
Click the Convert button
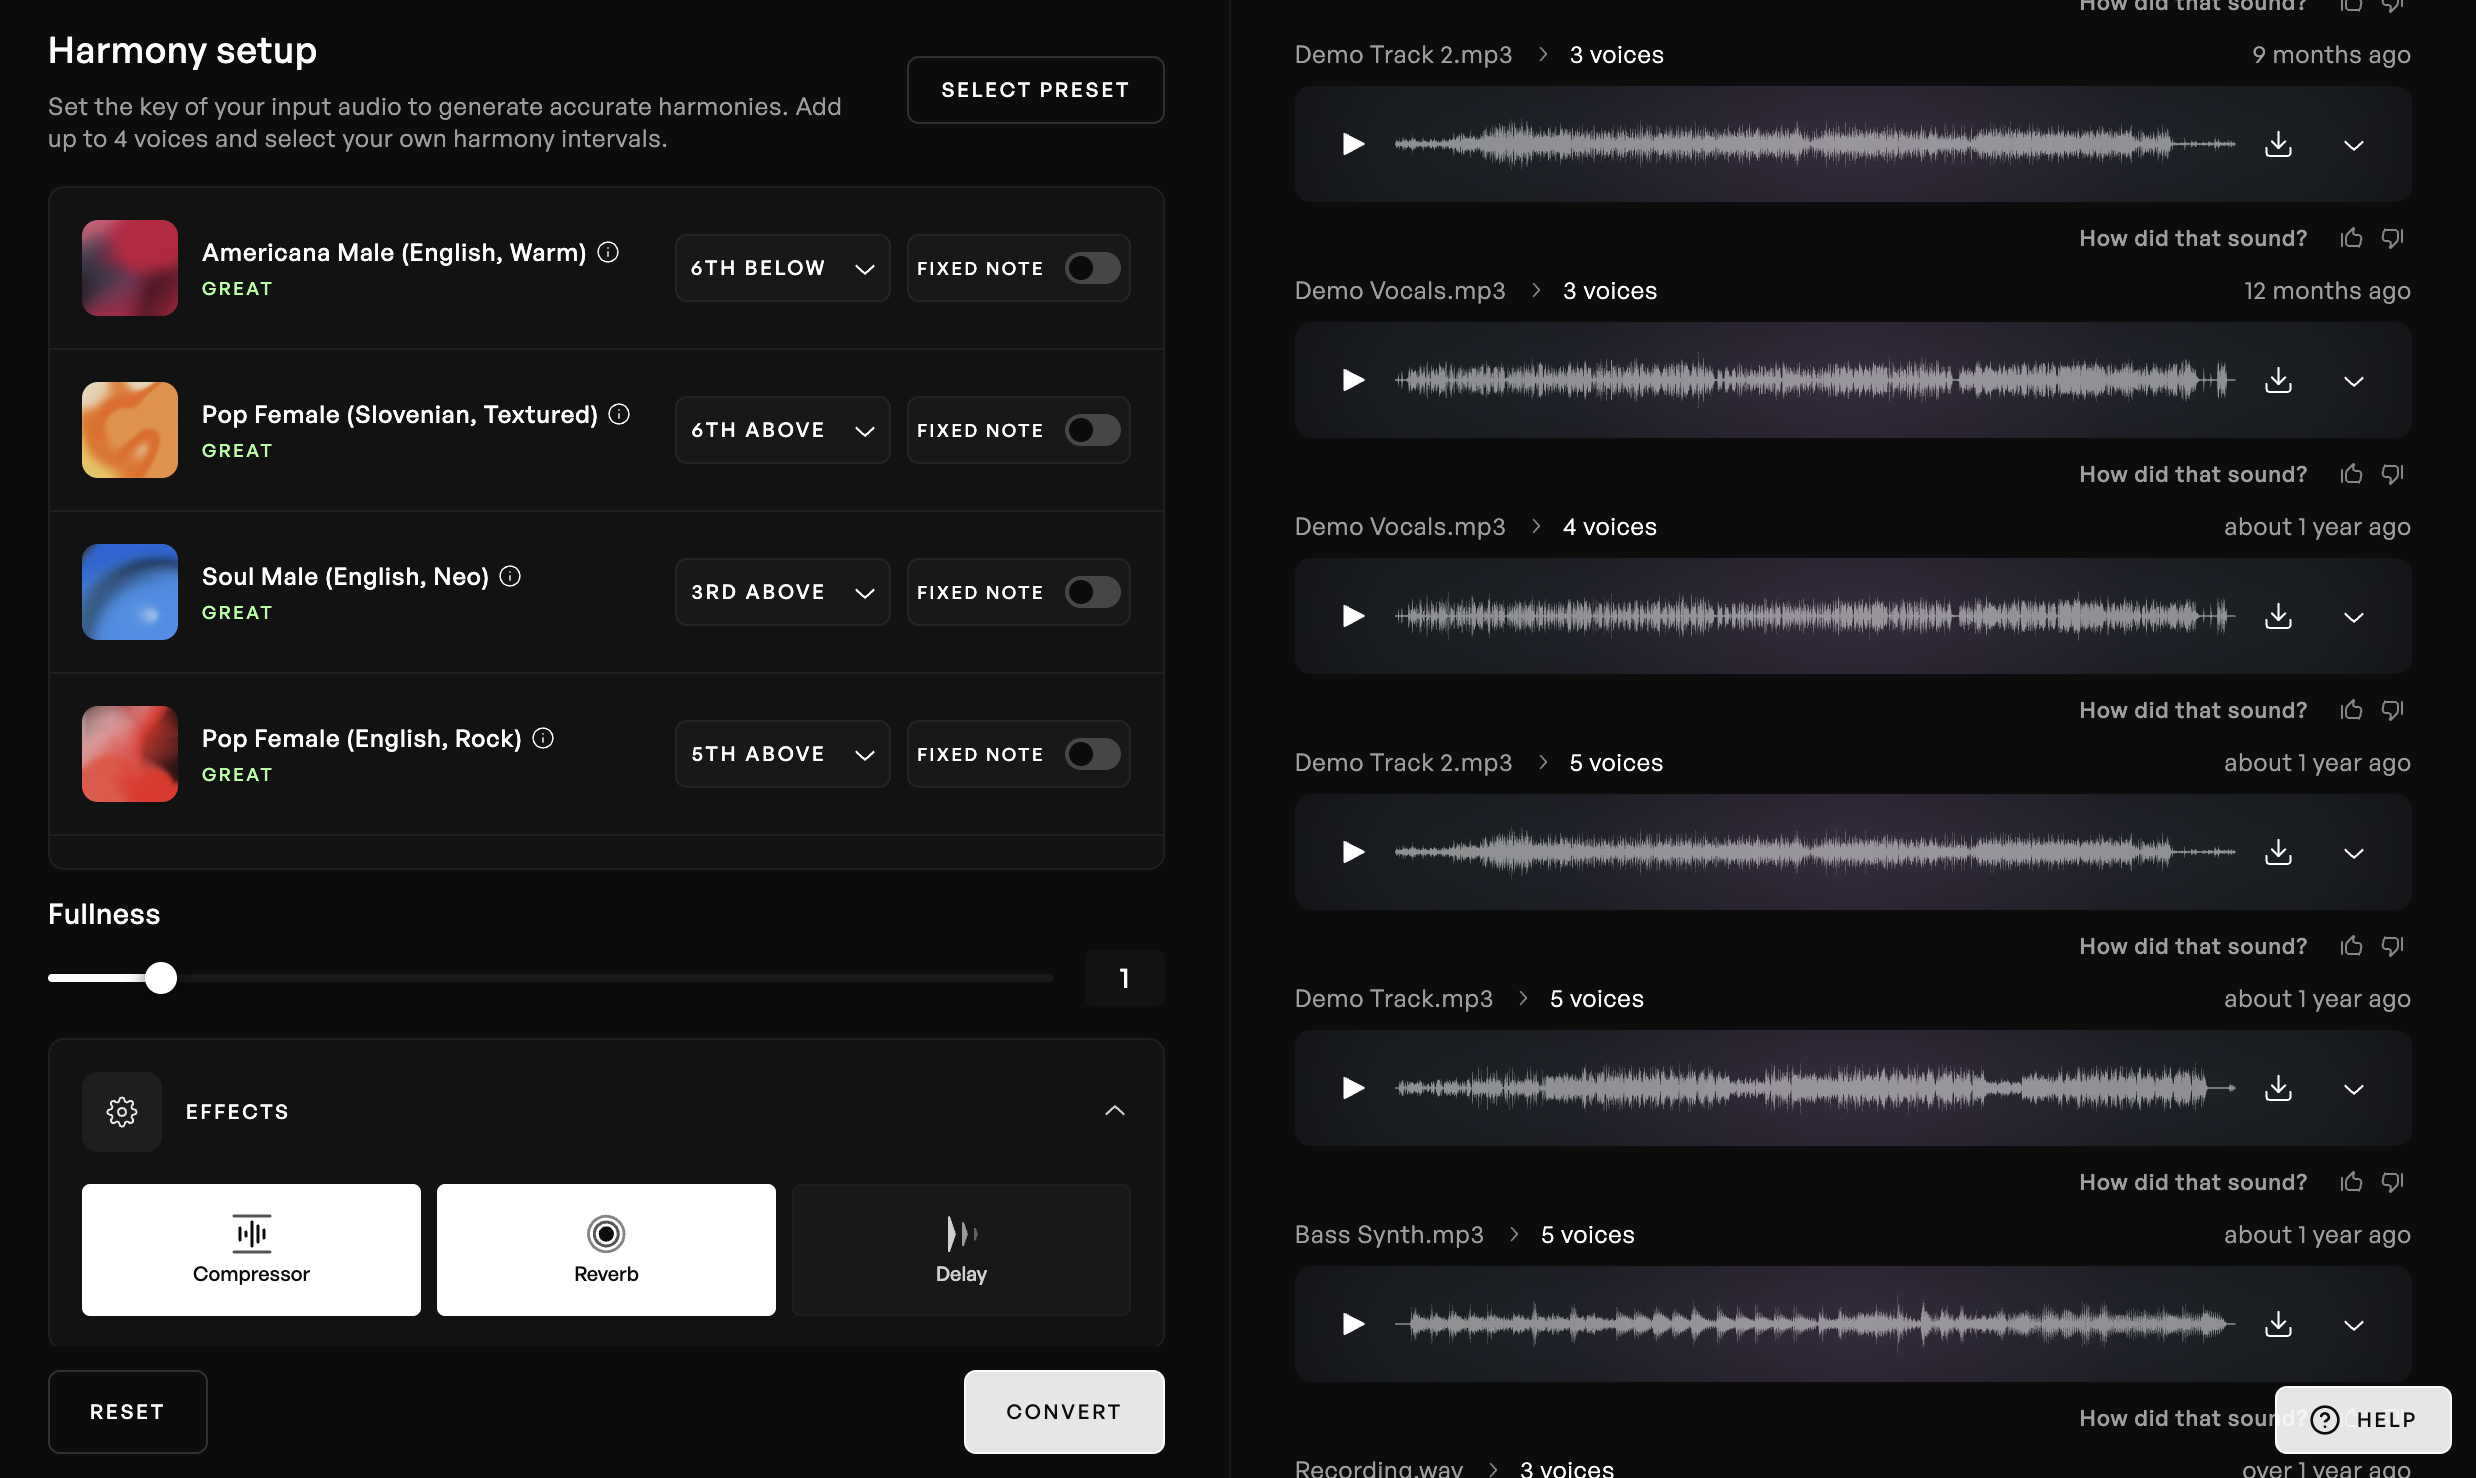click(1064, 1412)
